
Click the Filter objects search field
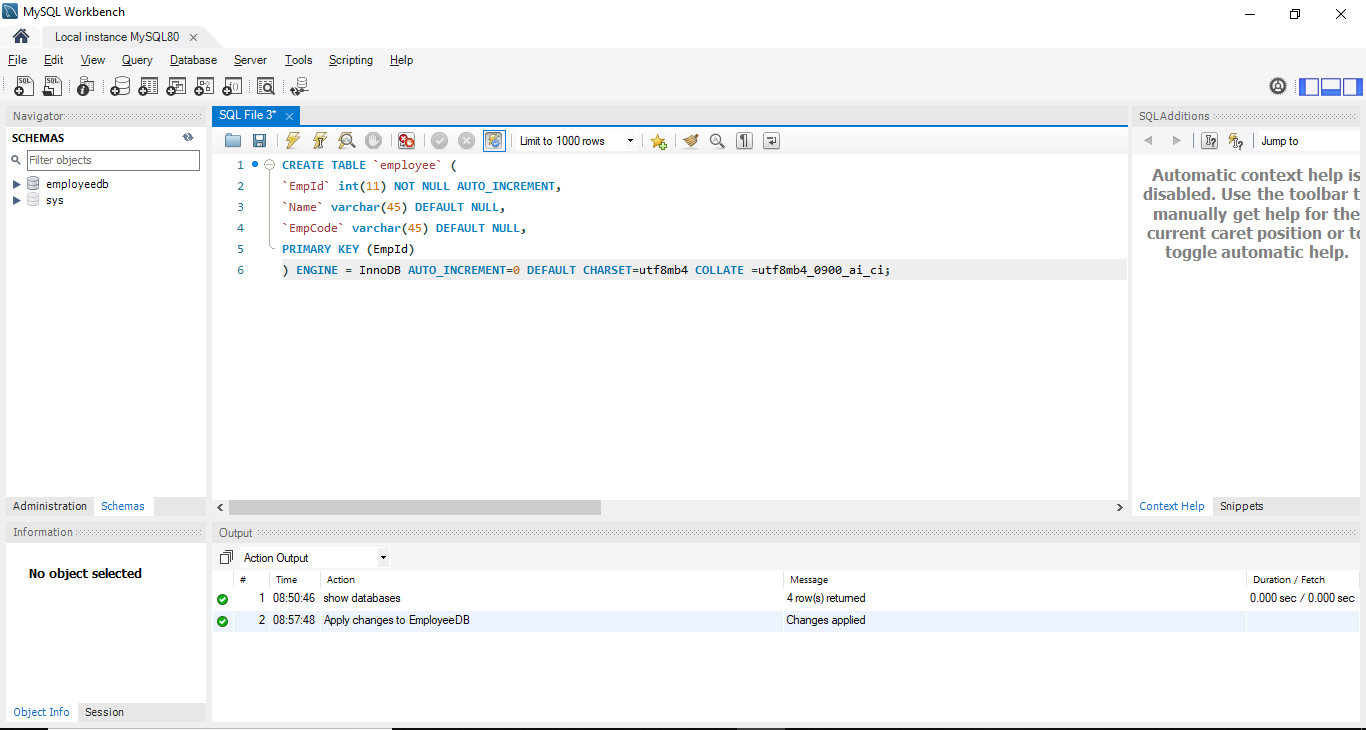113,160
